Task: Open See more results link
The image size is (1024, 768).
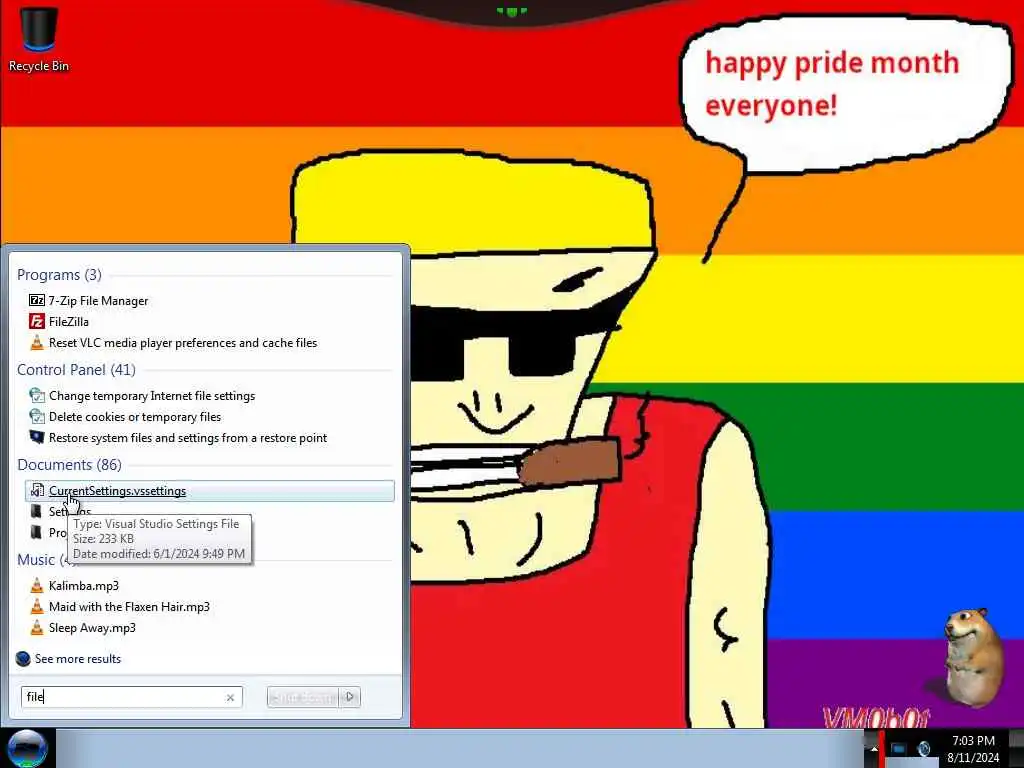Action: (x=78, y=659)
